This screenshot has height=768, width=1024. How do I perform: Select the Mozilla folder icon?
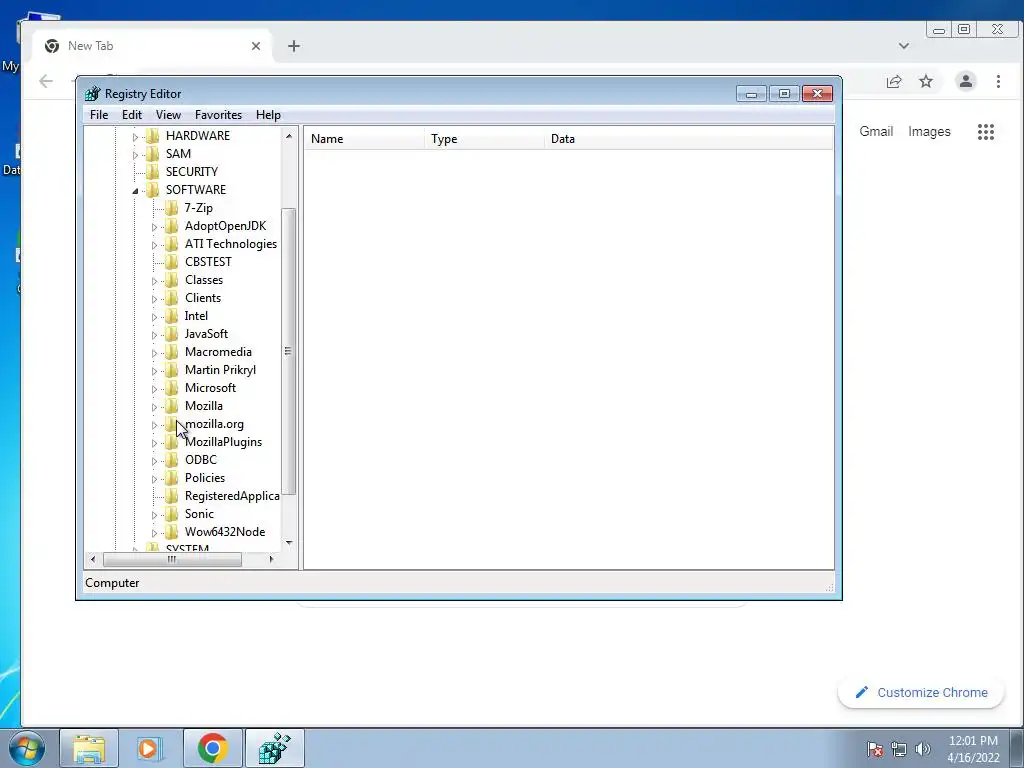point(171,406)
